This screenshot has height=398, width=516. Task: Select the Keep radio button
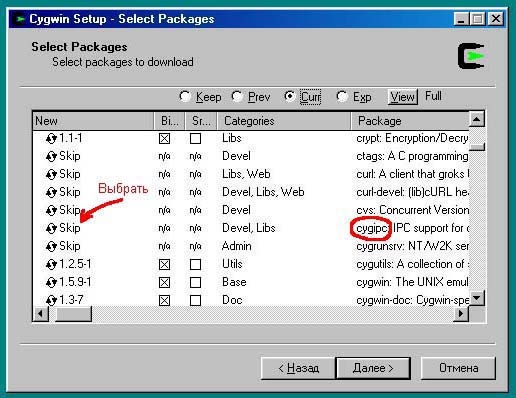[x=185, y=96]
